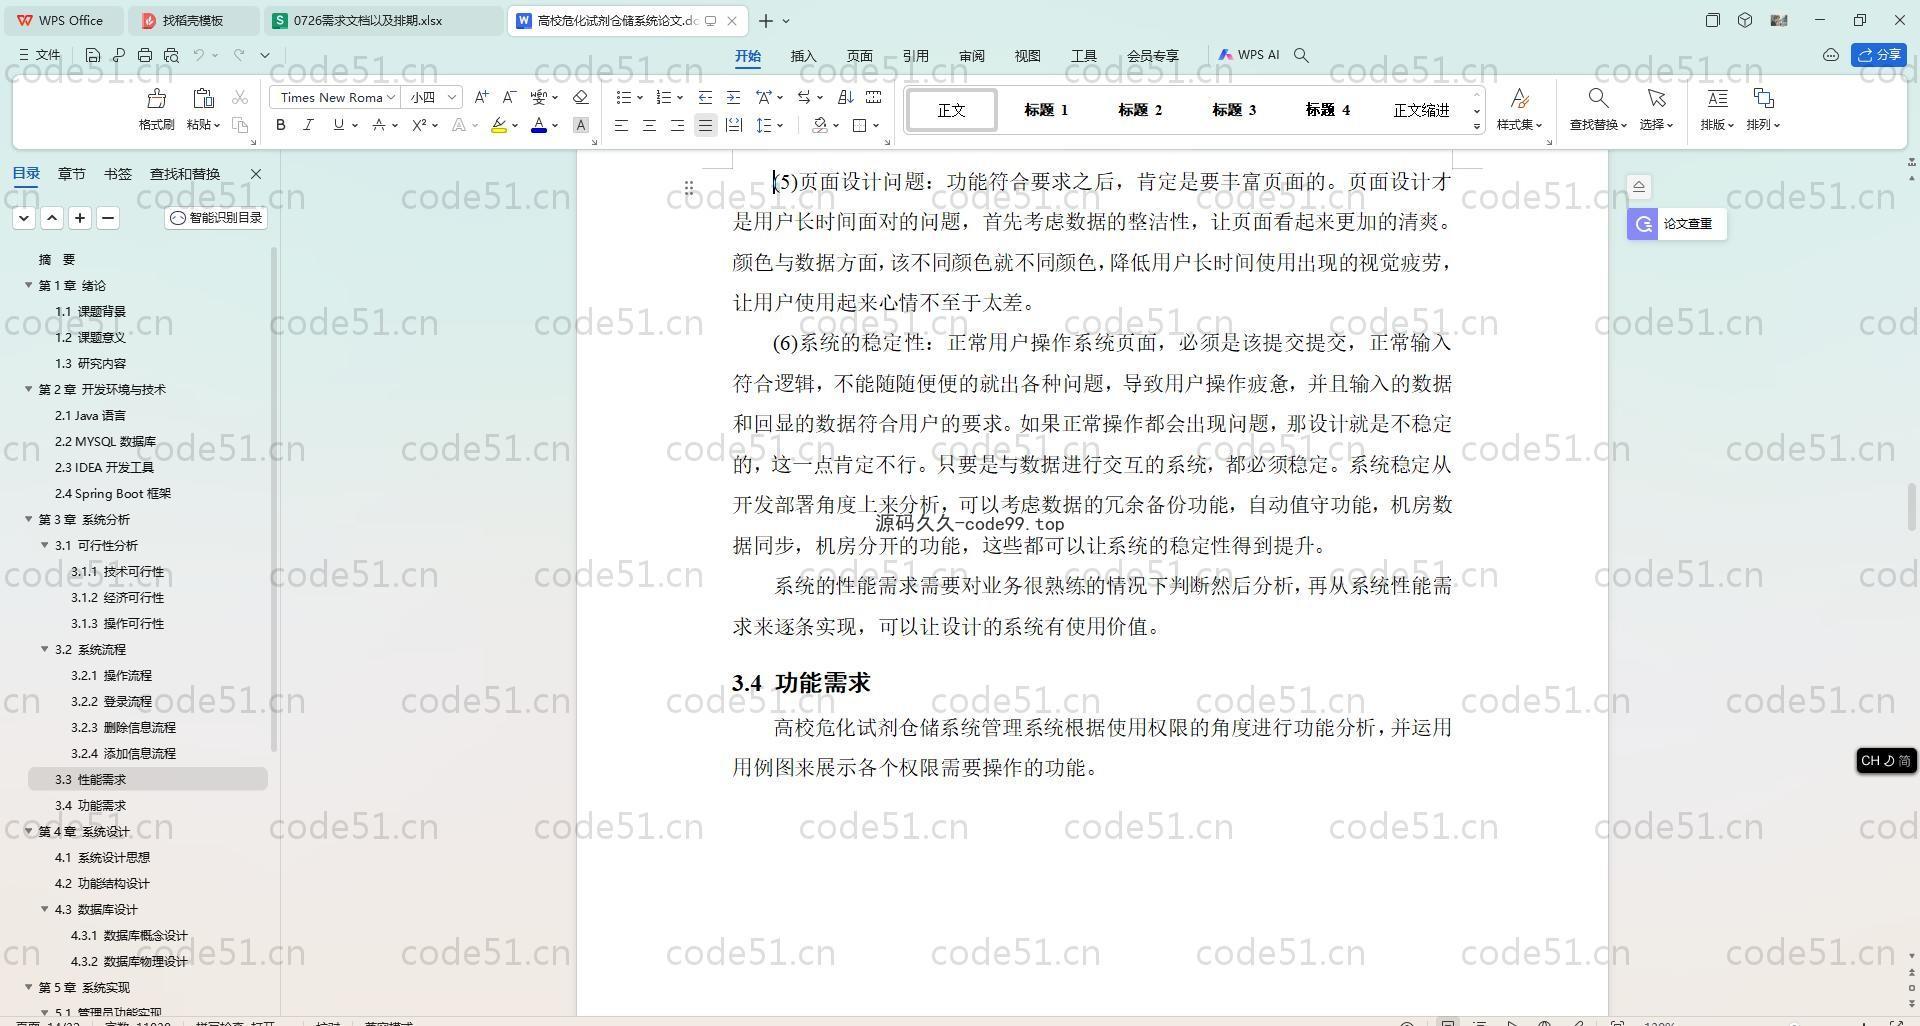This screenshot has height=1026, width=1920.
Task: Set paragraph to align right
Action: pos(677,125)
